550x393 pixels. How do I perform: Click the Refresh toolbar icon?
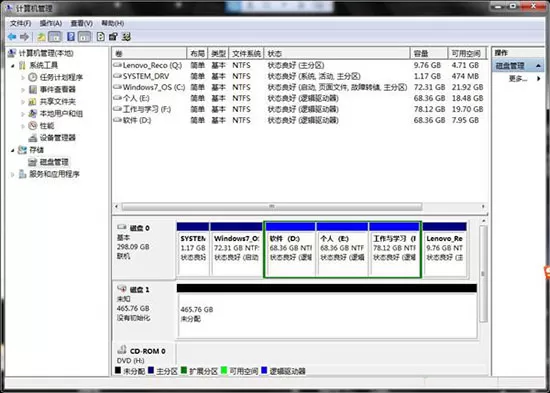pyautogui.click(x=101, y=36)
